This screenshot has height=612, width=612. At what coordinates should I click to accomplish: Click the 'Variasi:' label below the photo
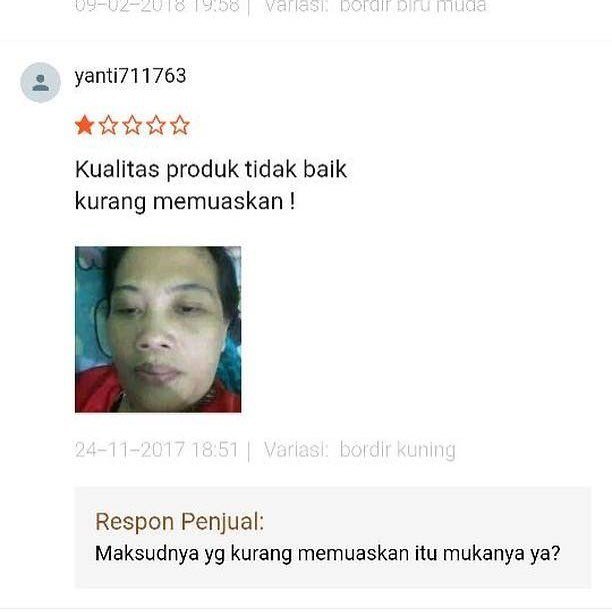(296, 449)
